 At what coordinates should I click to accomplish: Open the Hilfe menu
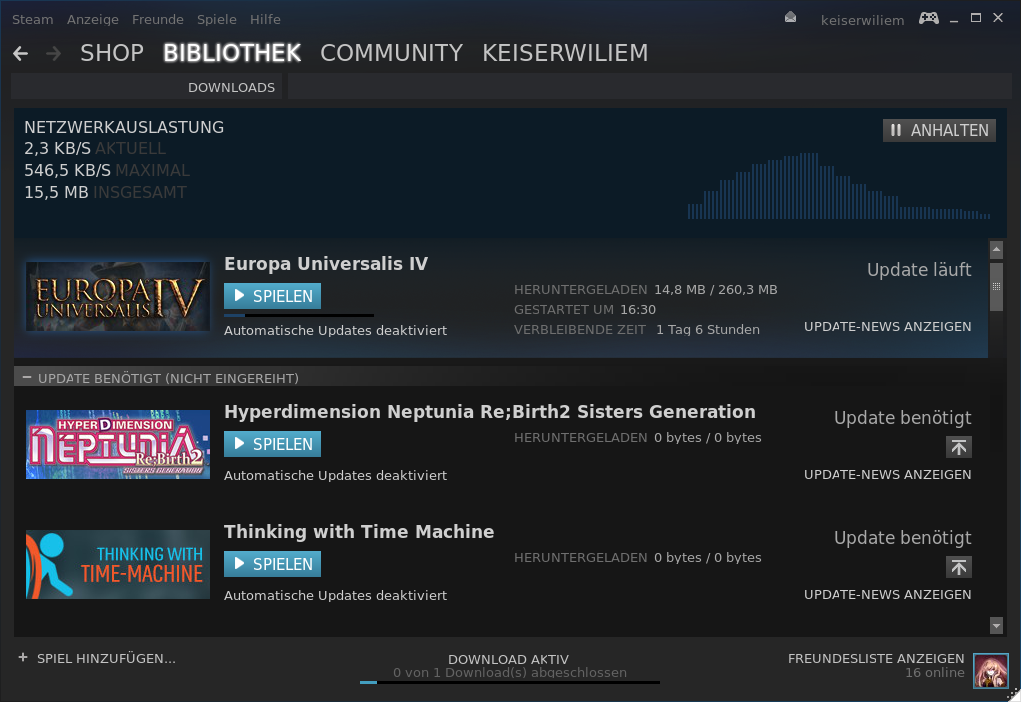coord(265,20)
